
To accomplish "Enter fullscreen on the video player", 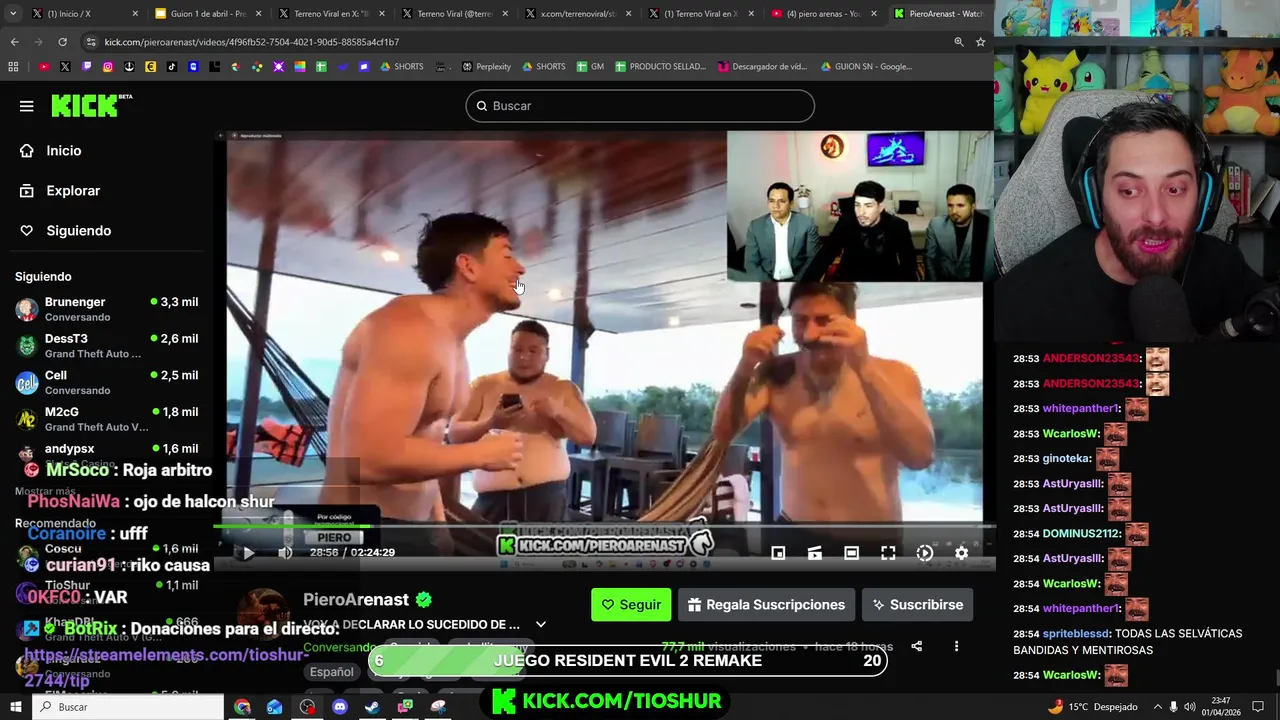I will tap(888, 552).
